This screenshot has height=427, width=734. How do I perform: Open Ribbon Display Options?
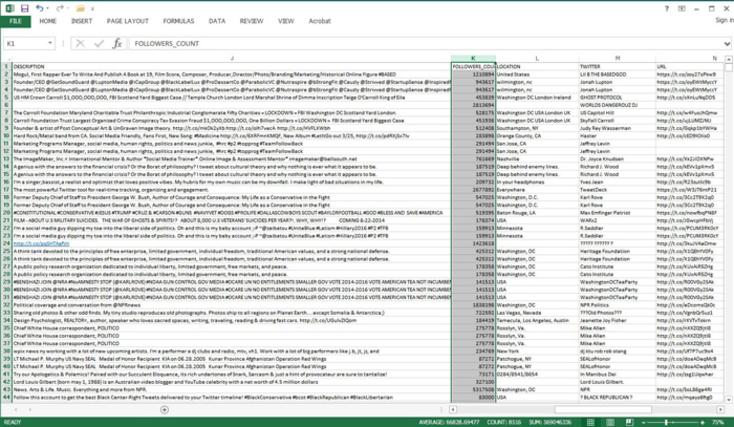pos(682,9)
